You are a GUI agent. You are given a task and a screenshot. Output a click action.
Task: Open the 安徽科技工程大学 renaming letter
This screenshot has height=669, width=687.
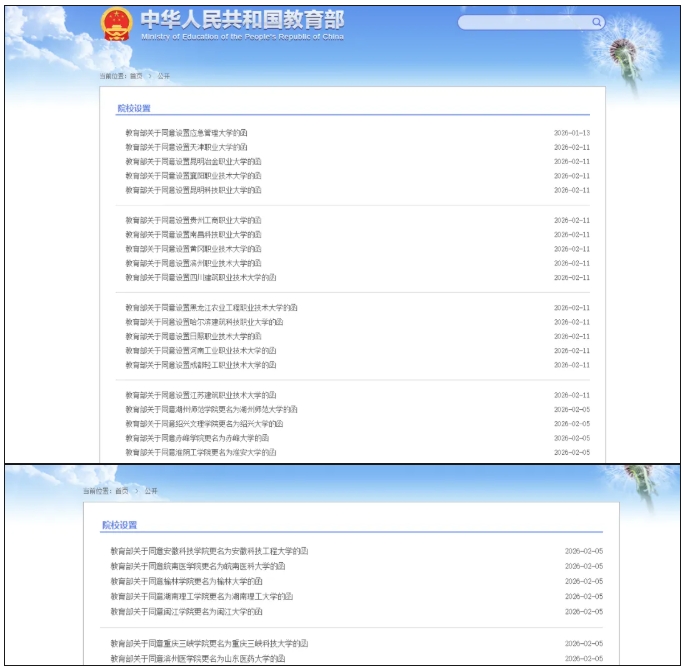pyautogui.click(x=209, y=551)
